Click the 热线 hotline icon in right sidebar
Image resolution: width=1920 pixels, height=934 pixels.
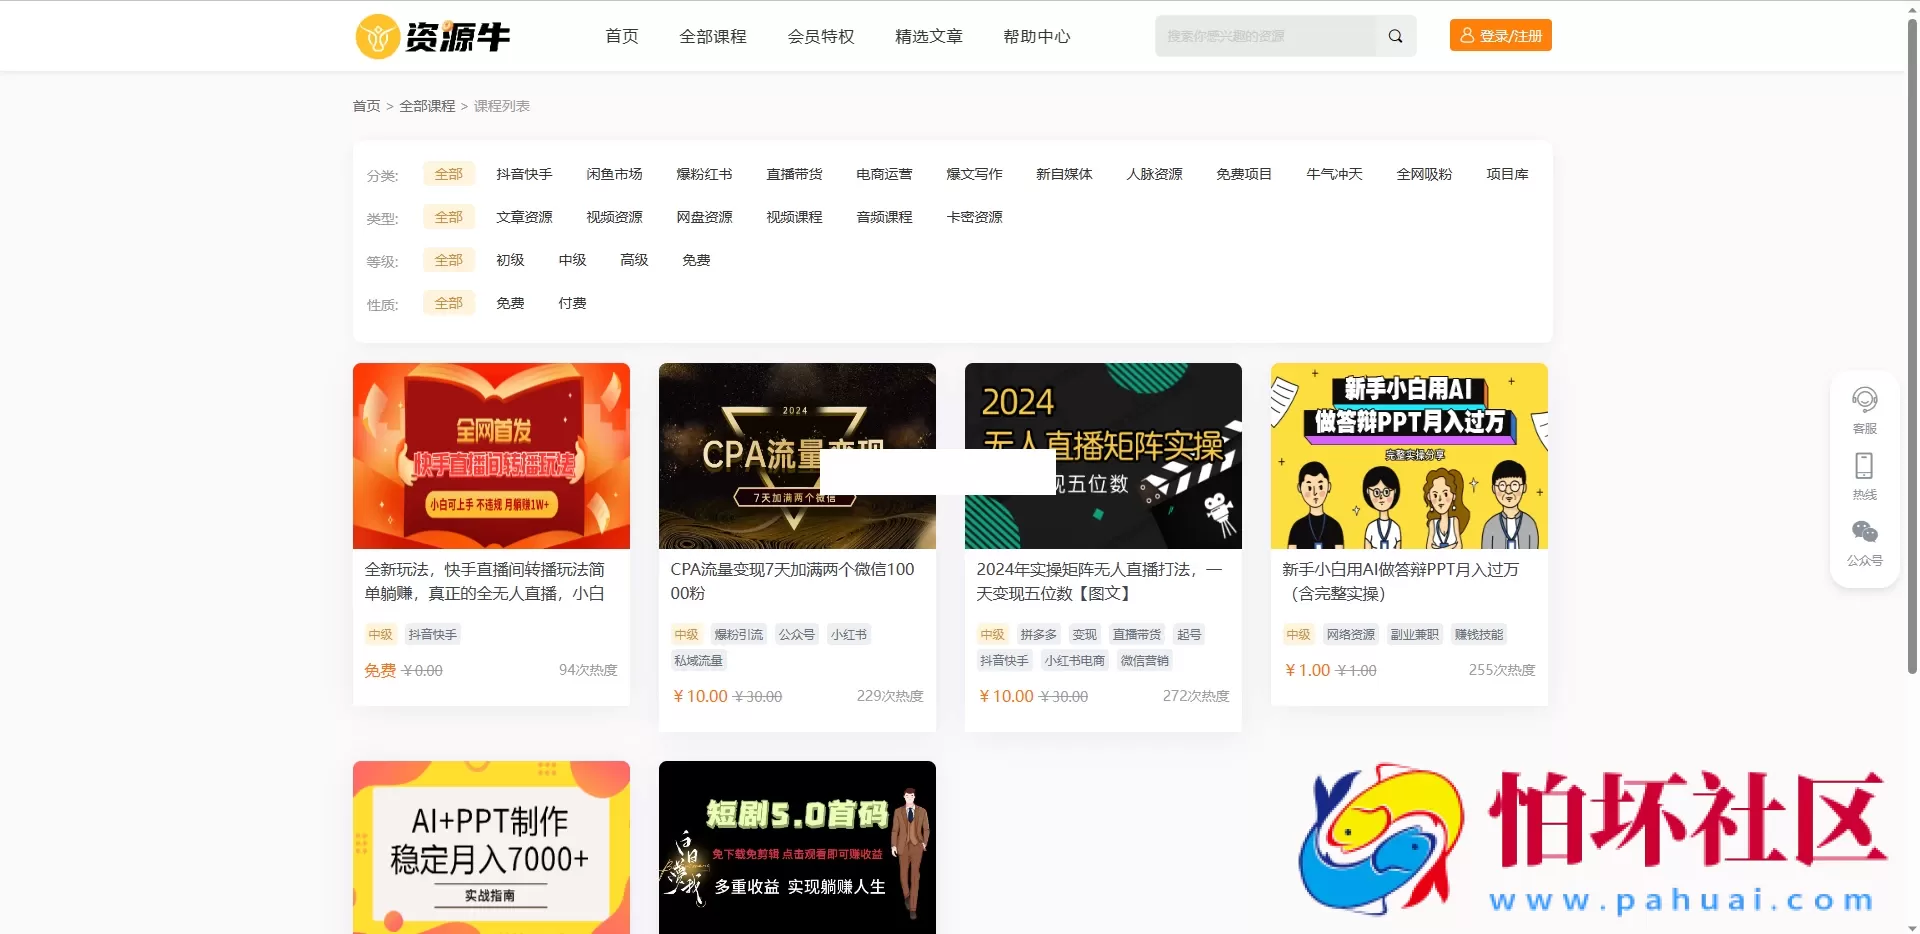tap(1864, 465)
